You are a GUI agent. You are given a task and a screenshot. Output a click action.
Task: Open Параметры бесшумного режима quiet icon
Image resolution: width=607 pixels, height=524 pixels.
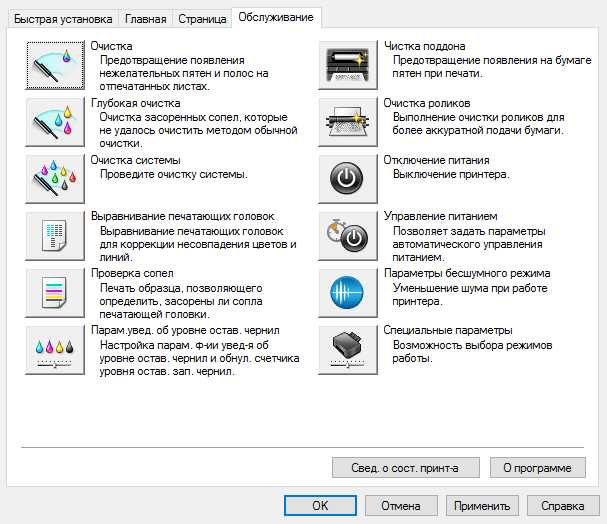click(348, 293)
